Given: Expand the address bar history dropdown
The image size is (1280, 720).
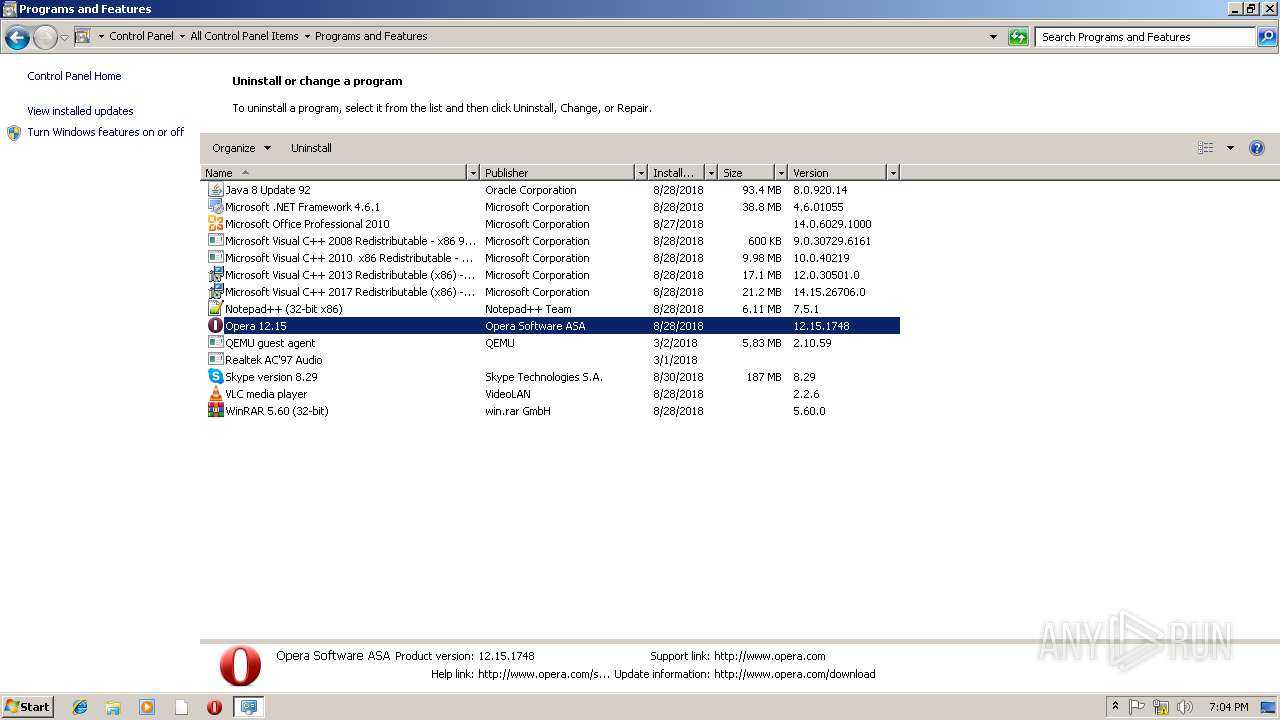Looking at the screenshot, I should [x=993, y=37].
